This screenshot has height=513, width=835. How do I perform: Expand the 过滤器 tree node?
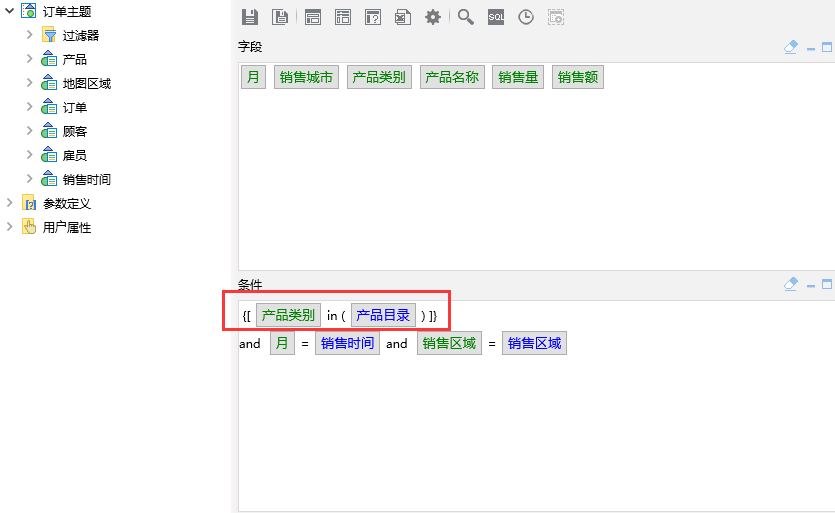[x=29, y=35]
